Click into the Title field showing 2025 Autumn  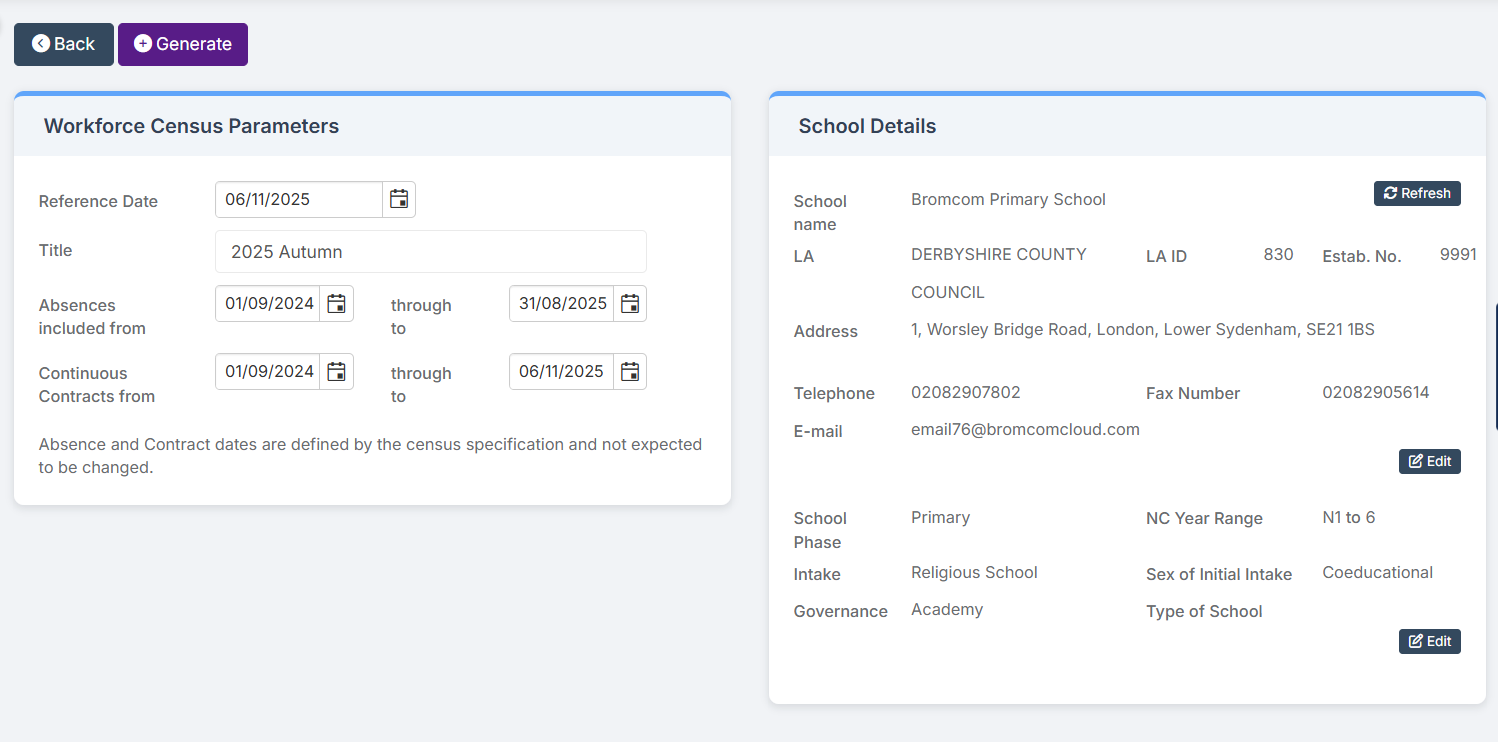[430, 252]
